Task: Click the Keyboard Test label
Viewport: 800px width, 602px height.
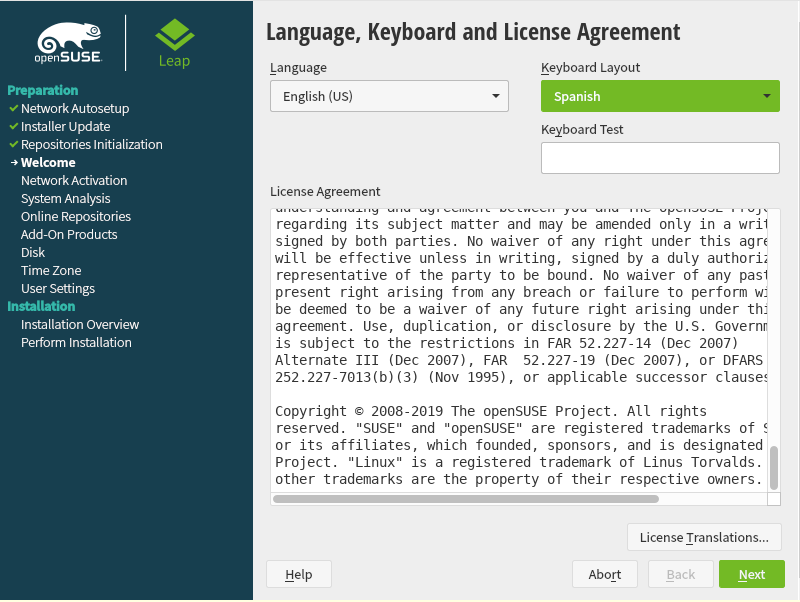Action: click(x=582, y=130)
